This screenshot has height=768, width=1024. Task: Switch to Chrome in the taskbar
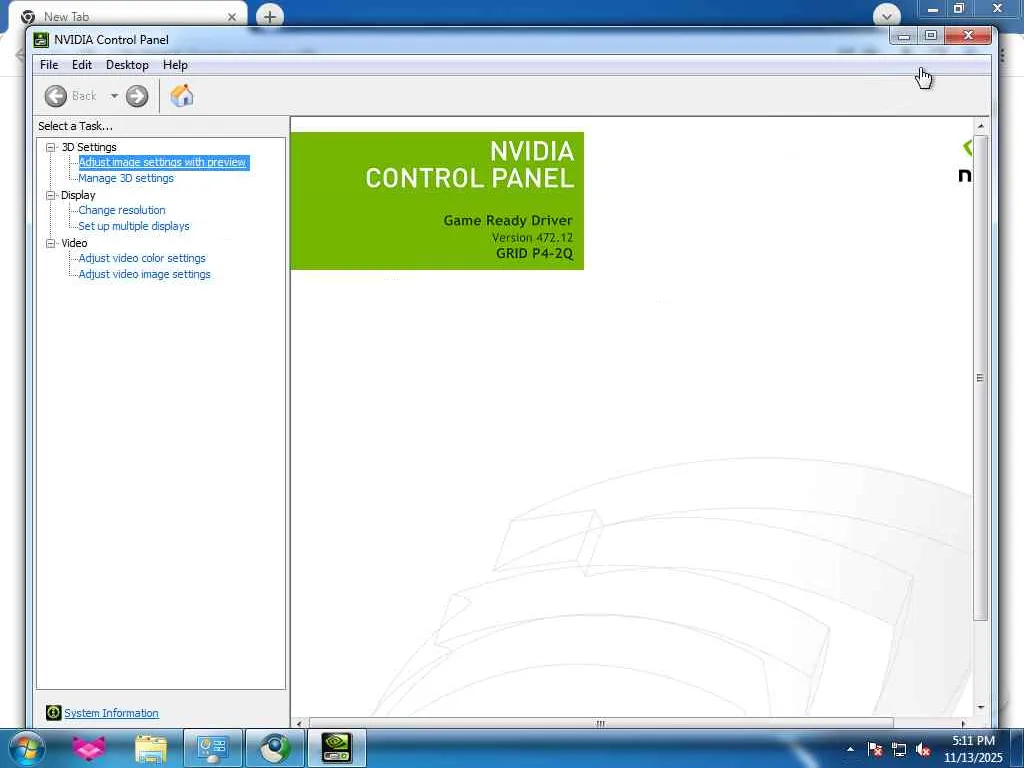[275, 748]
